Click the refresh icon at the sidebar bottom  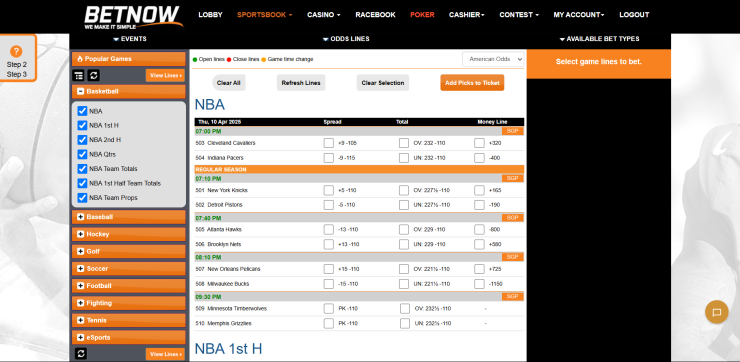click(81, 354)
